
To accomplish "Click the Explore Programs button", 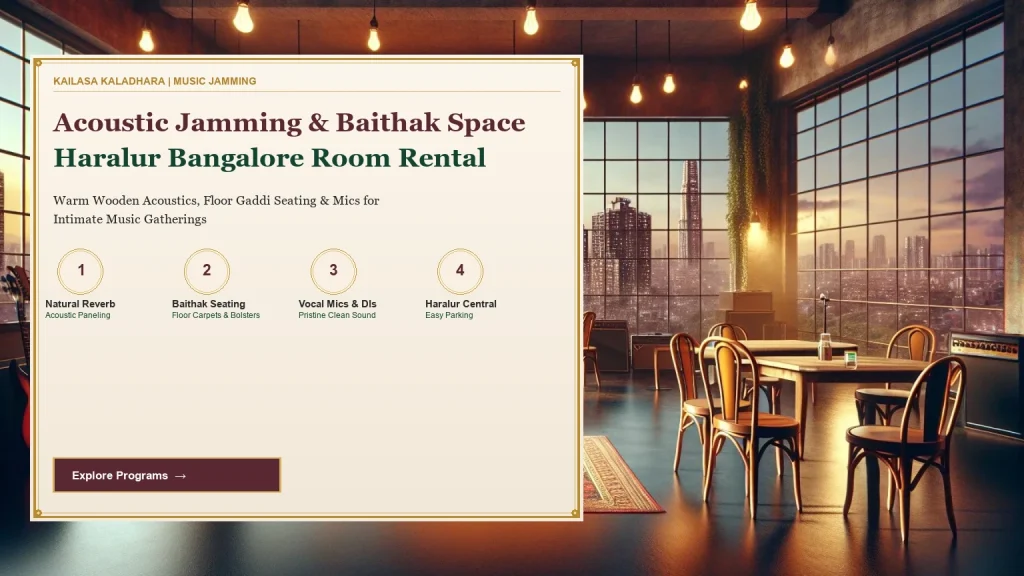I will [x=167, y=475].
